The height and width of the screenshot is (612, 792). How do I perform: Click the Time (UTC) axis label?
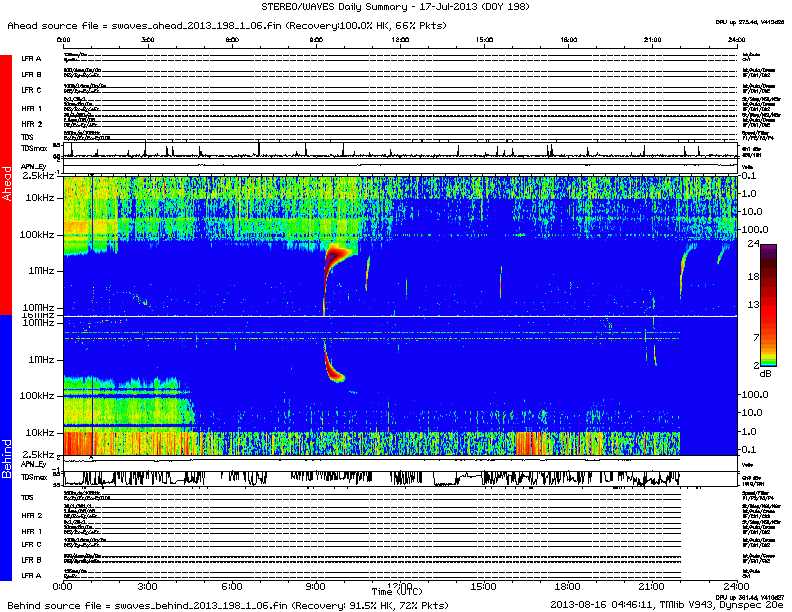tap(396, 593)
